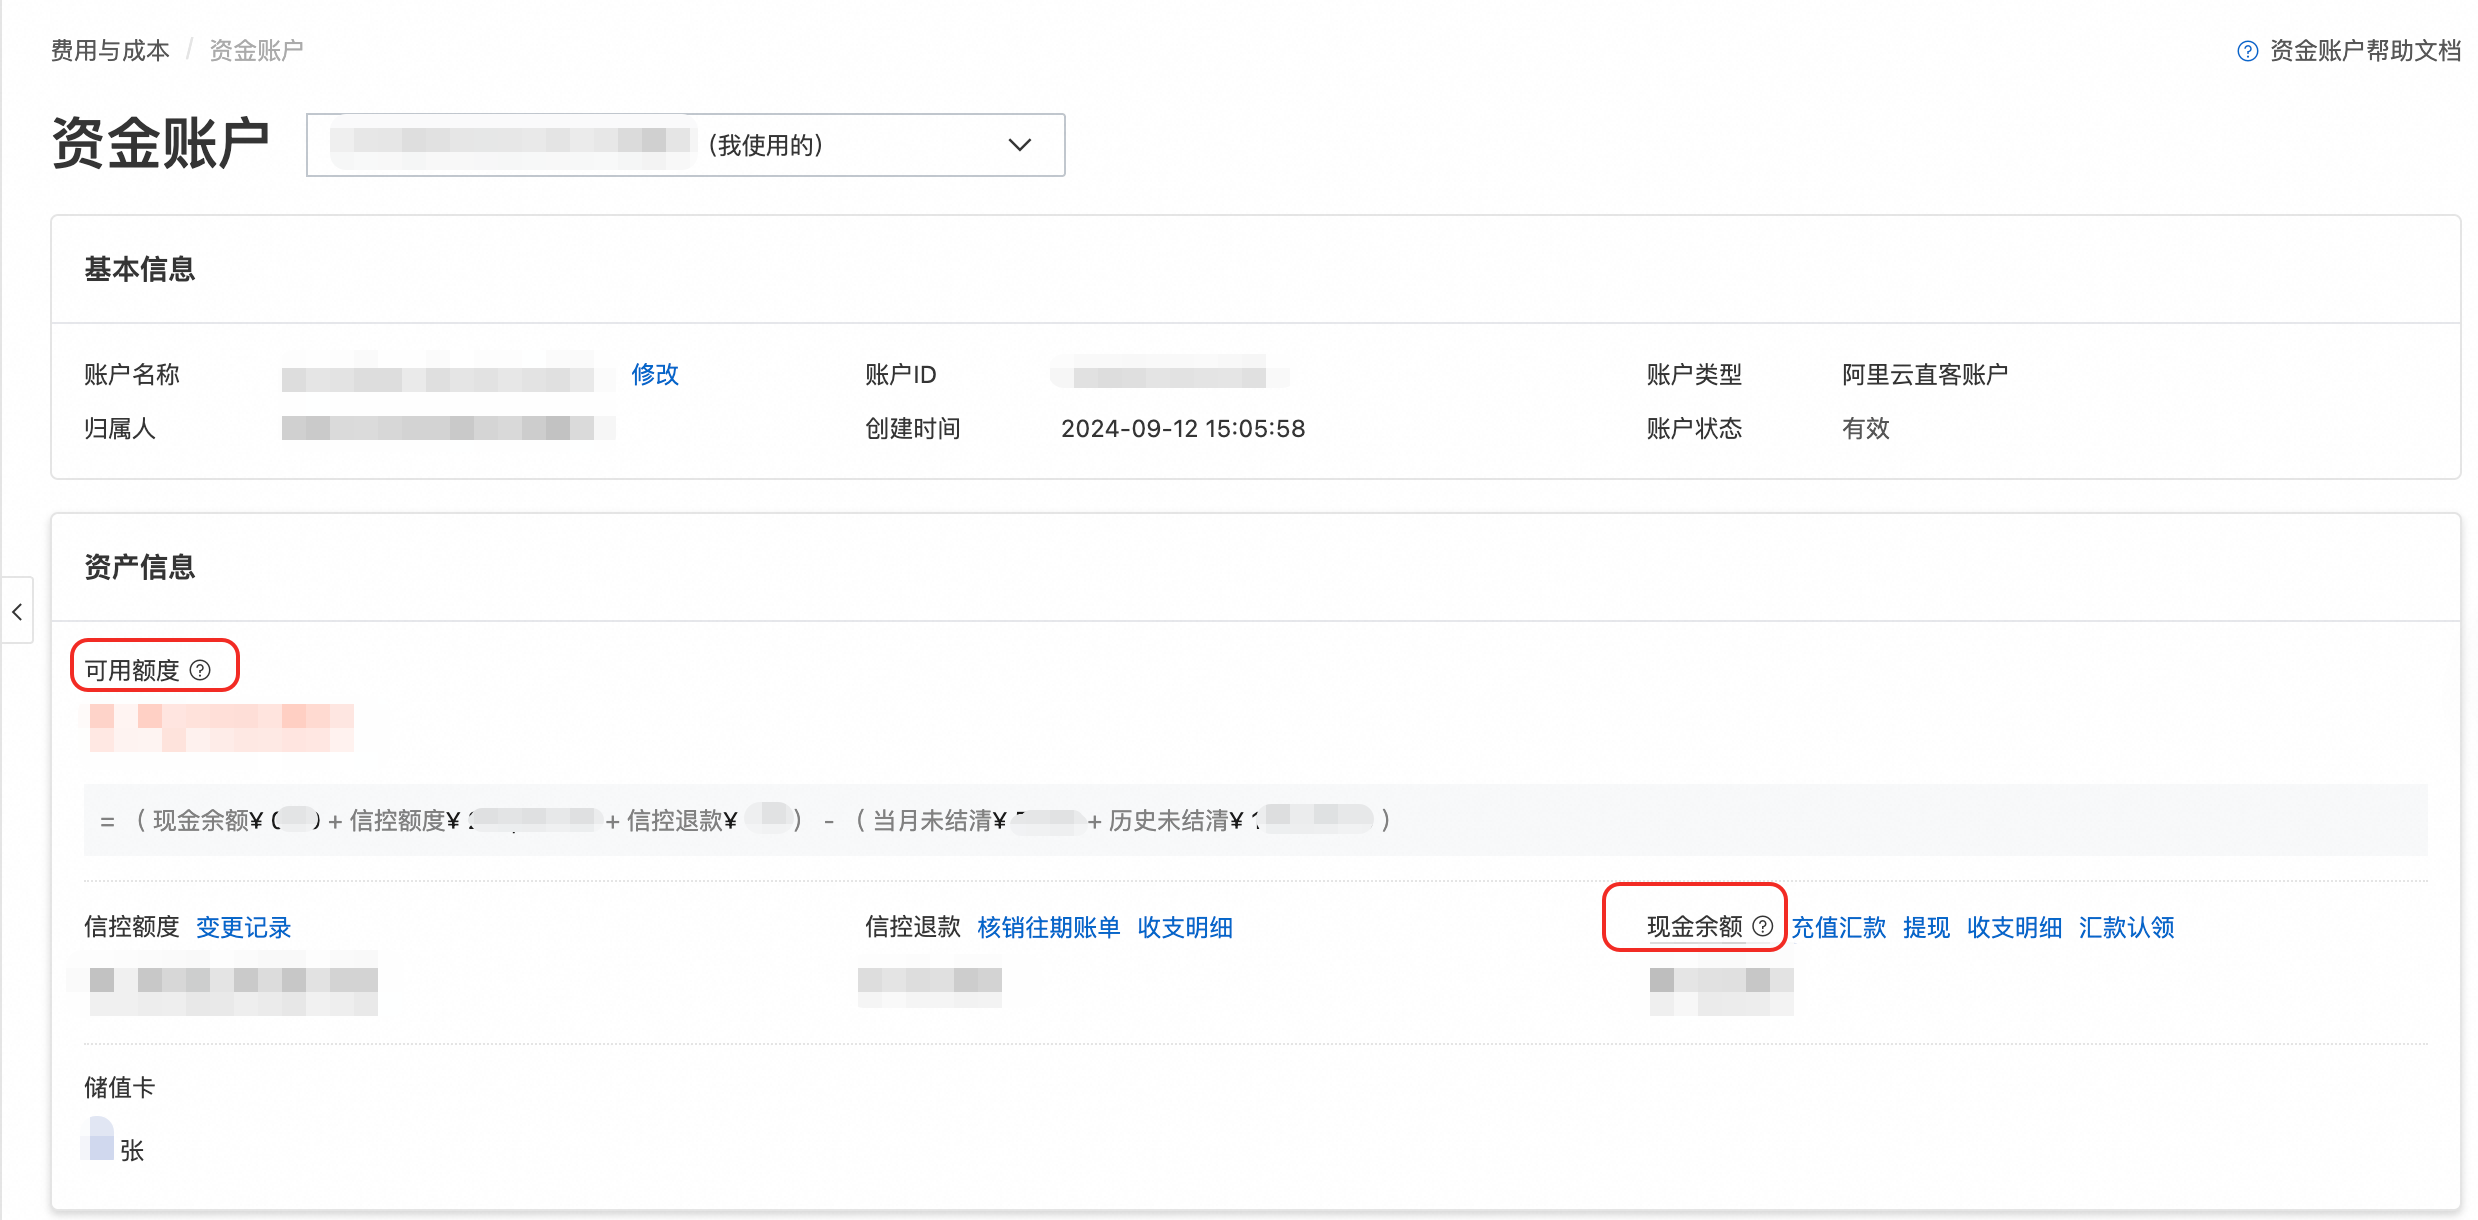Open 变更记录 for credit limit
Viewport: 2478px width, 1220px height.
[243, 927]
